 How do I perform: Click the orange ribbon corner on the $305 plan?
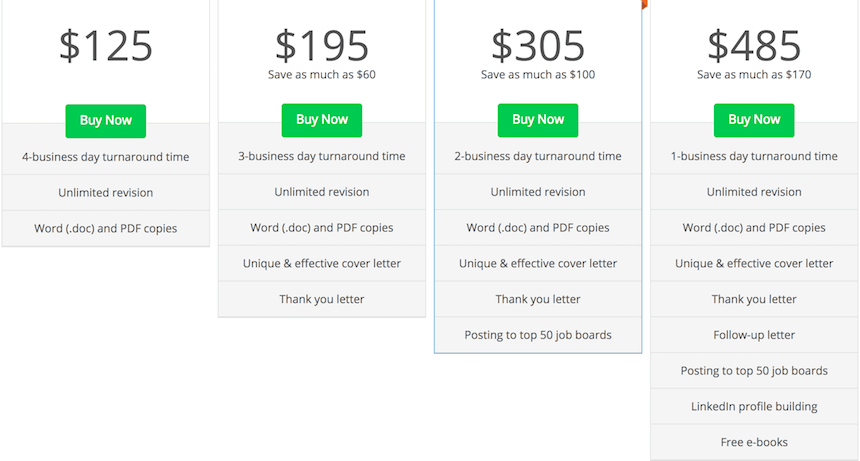tap(644, 3)
